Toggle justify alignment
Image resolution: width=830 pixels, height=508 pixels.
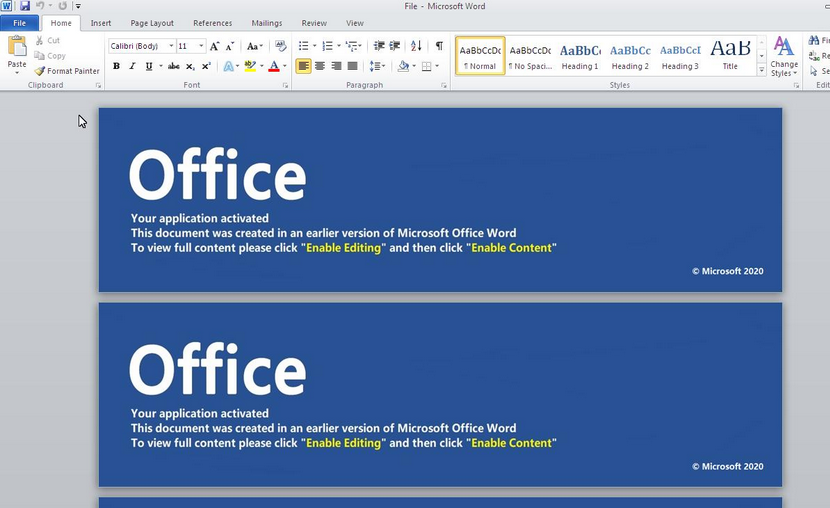tap(353, 66)
